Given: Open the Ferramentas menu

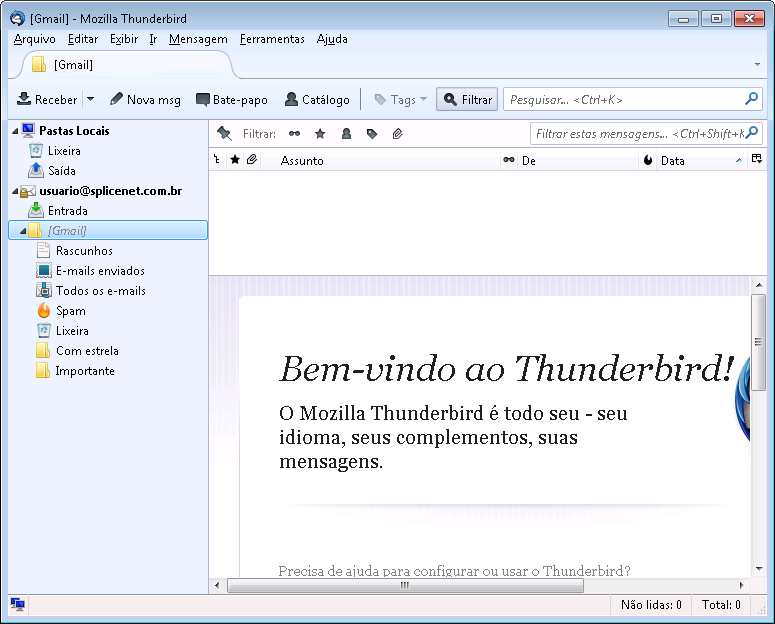Looking at the screenshot, I should (x=272, y=39).
